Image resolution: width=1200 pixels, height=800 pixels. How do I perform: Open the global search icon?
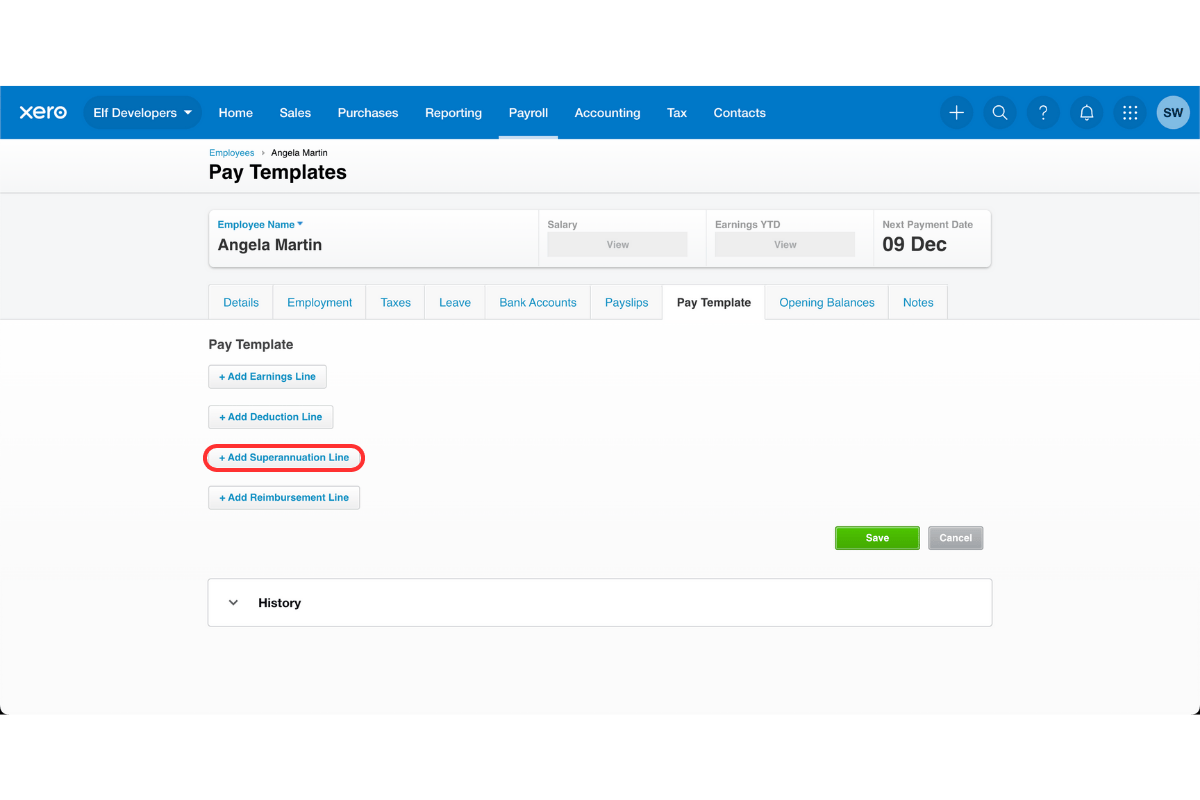[1000, 112]
